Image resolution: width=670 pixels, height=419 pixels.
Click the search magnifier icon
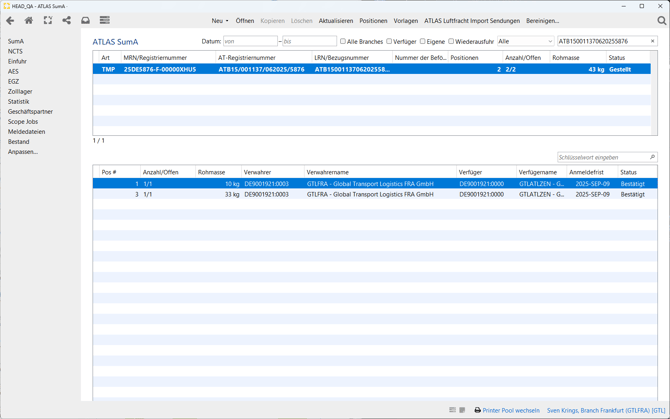(x=661, y=21)
